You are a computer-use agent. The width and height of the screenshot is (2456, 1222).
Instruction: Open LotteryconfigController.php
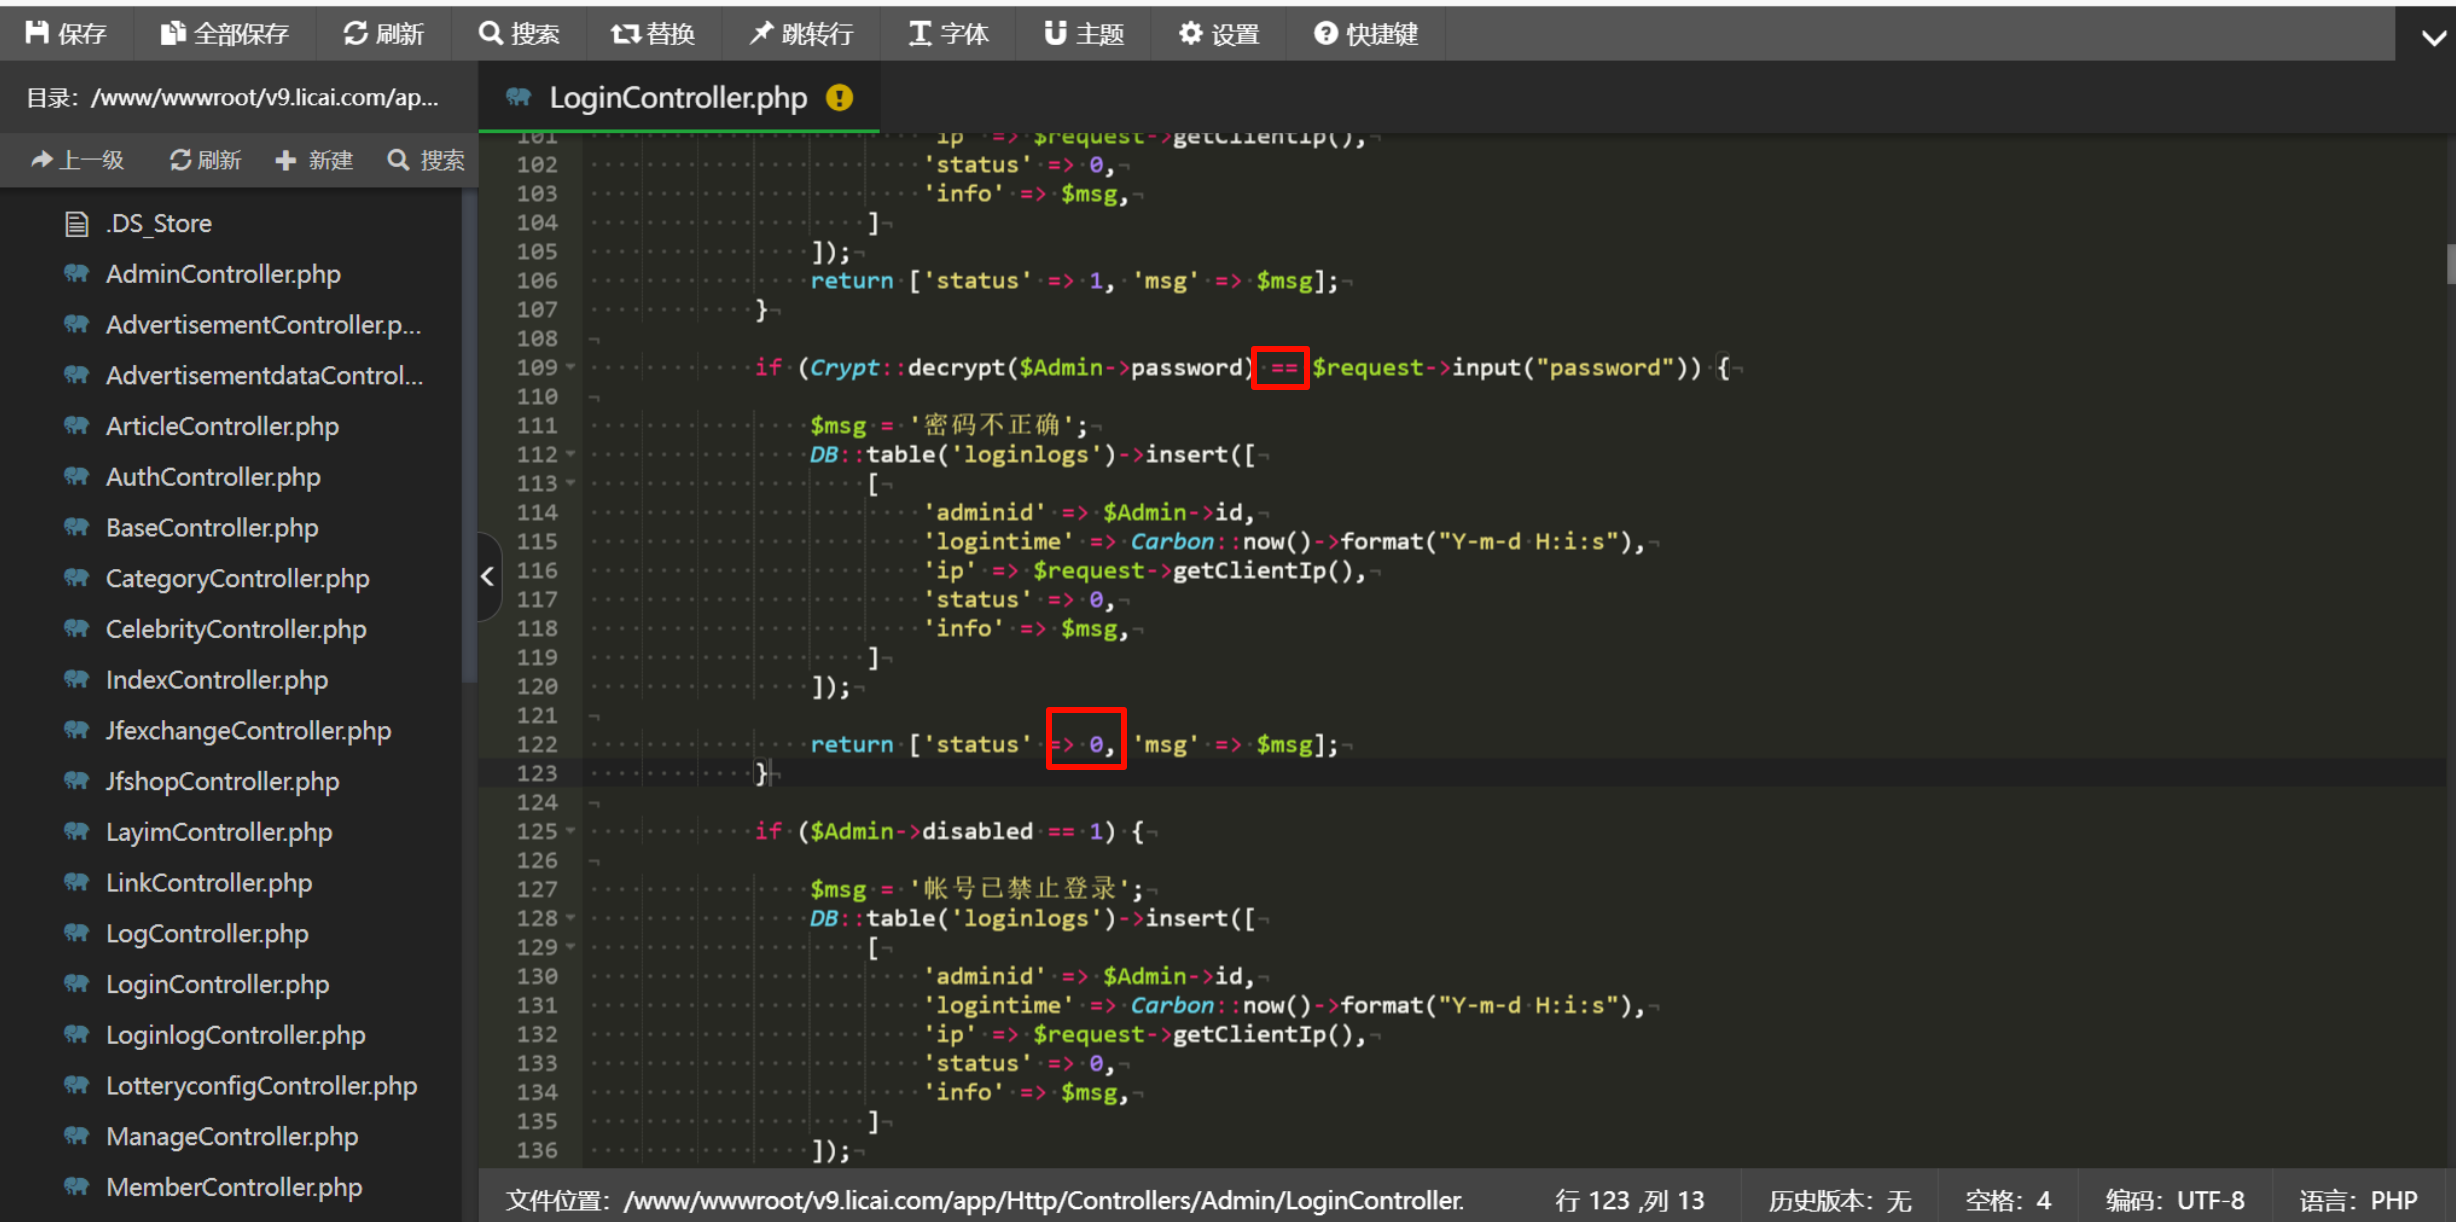point(261,1086)
